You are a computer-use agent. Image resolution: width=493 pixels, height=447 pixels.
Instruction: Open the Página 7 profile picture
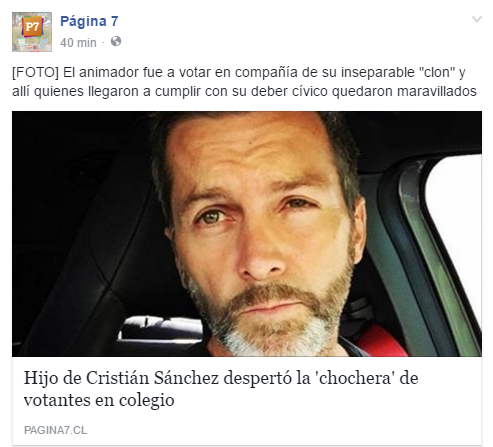(32, 32)
